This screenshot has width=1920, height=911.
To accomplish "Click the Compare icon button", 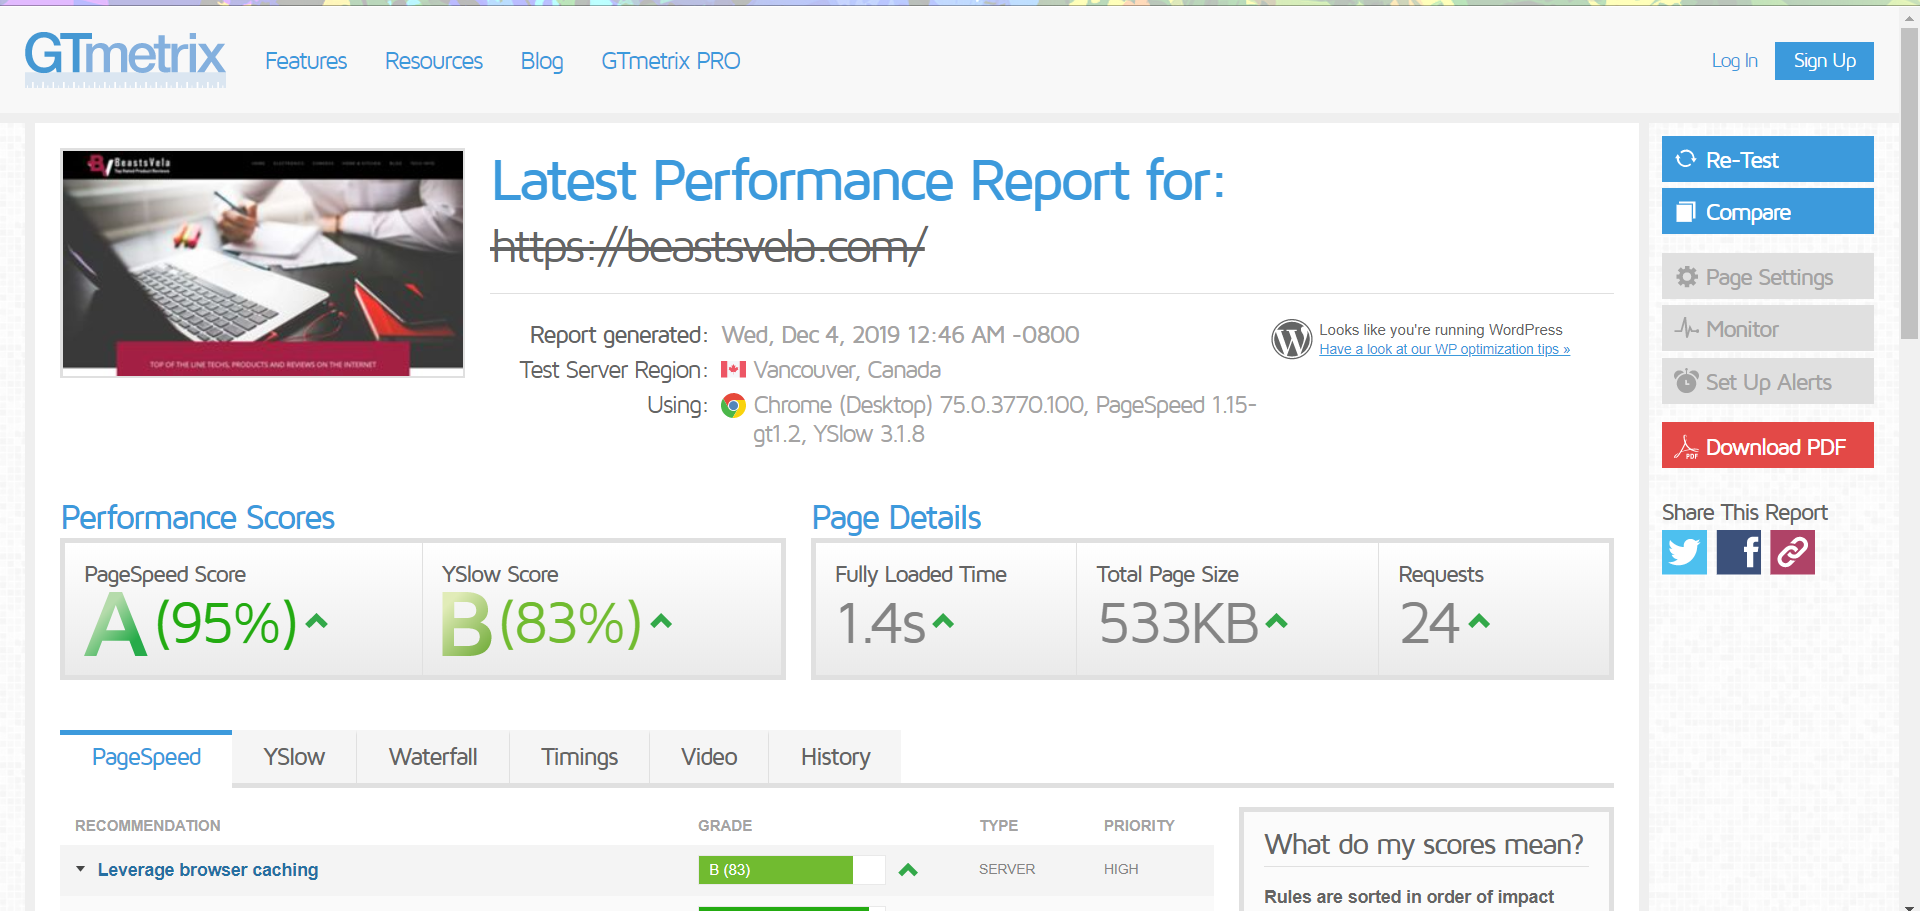I will pyautogui.click(x=1687, y=211).
